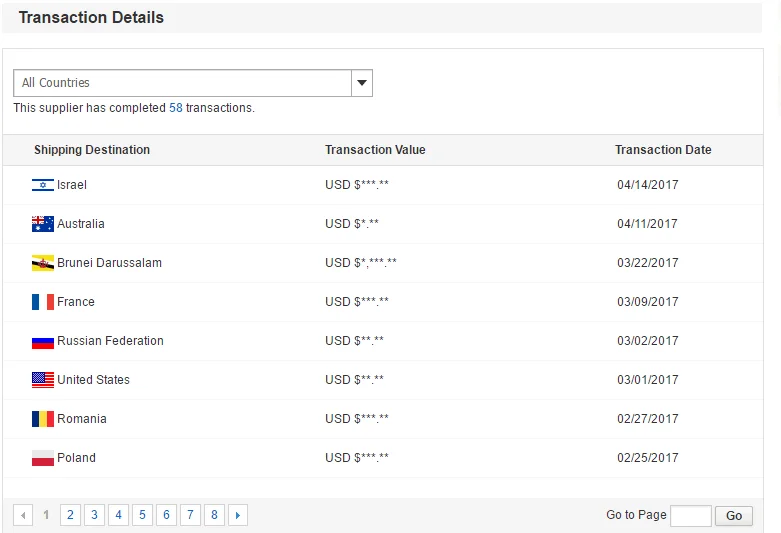
Task: Click the Poland flag icon
Action: point(42,458)
